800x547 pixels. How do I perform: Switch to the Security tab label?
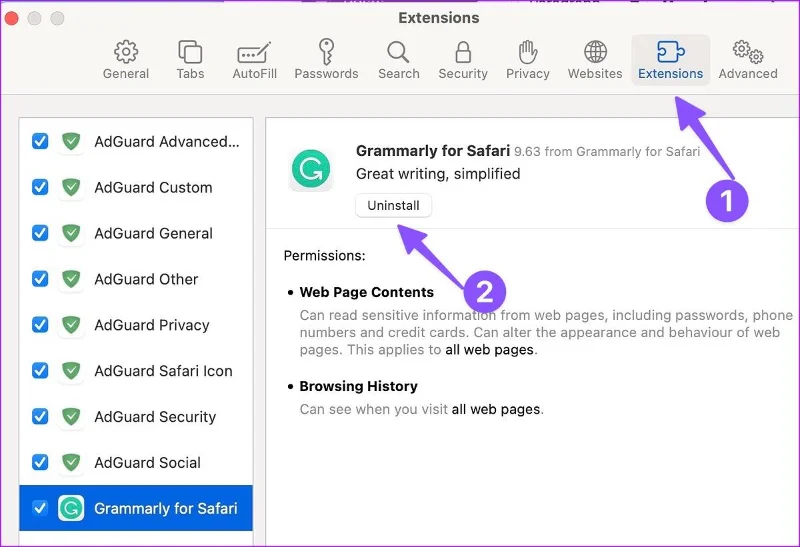[x=463, y=73]
